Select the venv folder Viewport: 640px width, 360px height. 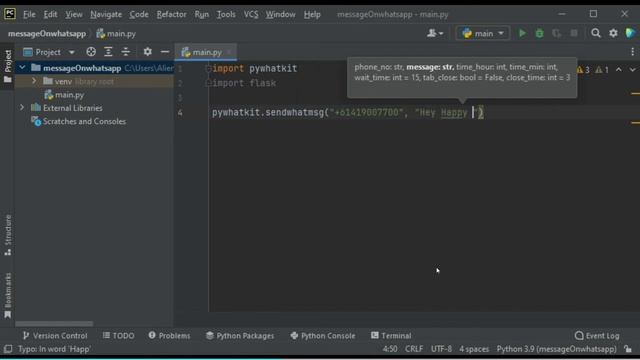point(63,82)
